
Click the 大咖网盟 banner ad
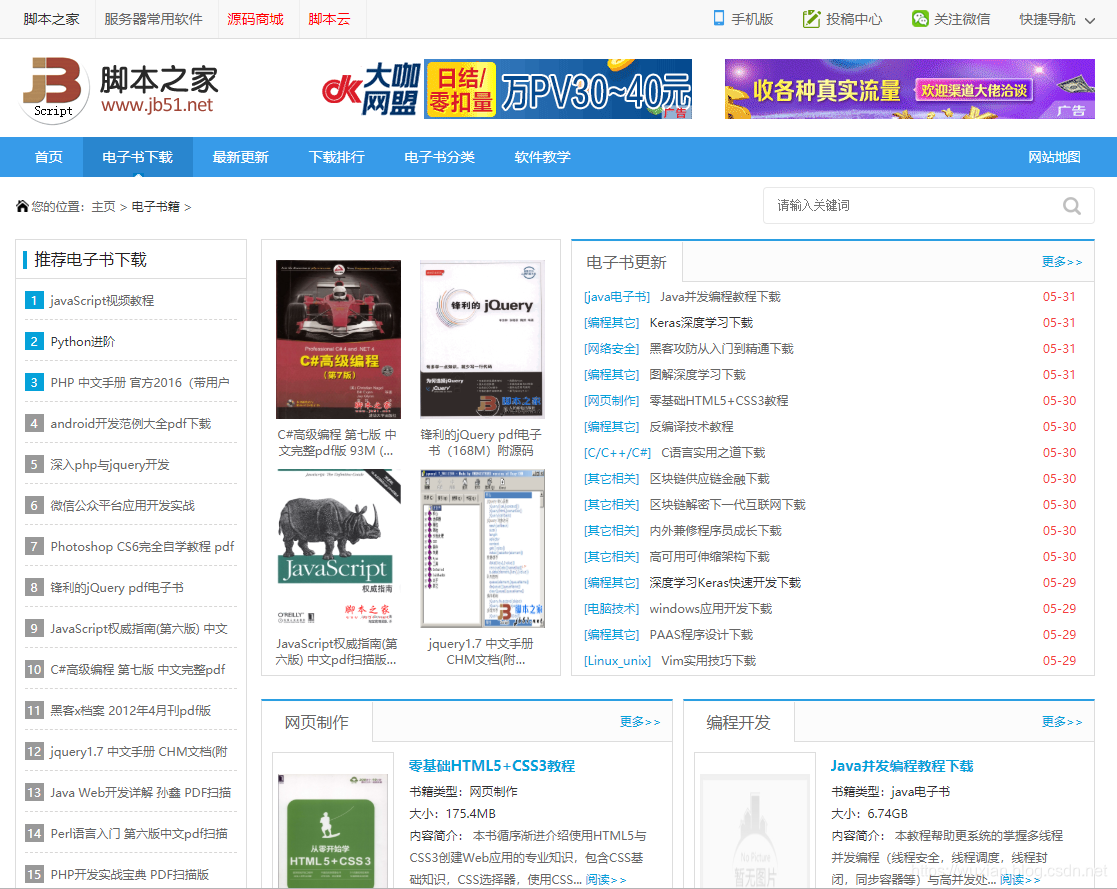(506, 89)
